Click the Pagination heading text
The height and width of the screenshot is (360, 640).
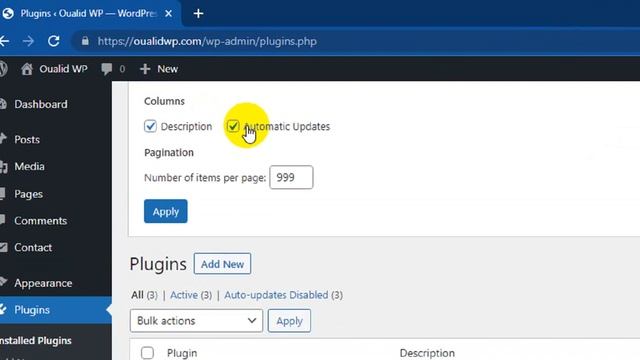[169, 152]
